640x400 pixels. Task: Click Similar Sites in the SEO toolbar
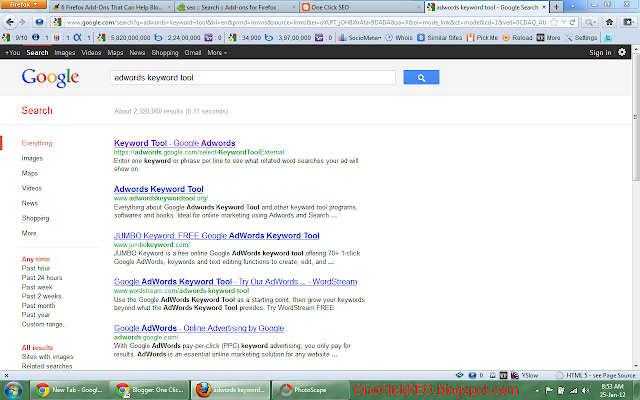(x=440, y=38)
